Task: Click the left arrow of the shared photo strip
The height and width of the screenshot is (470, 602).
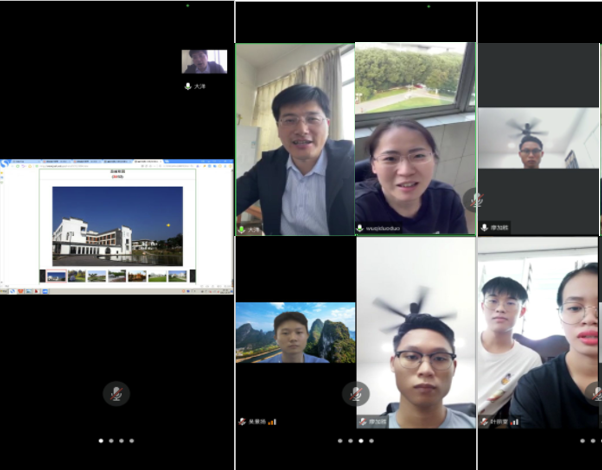Action: 42,276
